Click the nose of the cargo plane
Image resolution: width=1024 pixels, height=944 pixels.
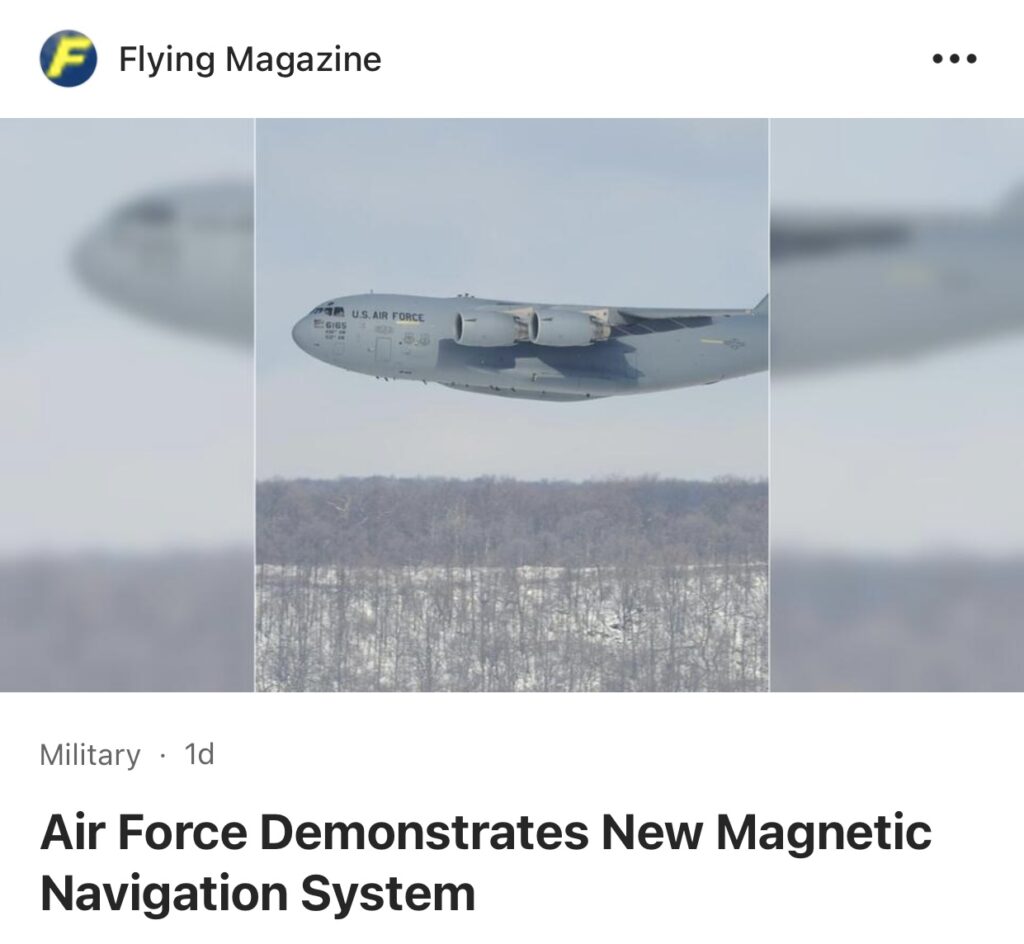click(304, 332)
